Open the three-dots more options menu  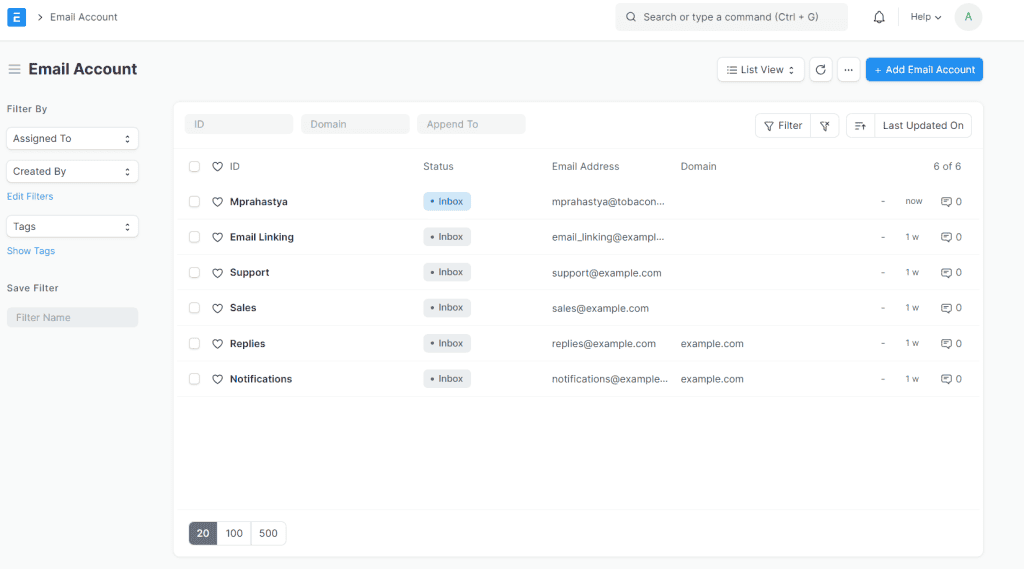click(x=848, y=70)
